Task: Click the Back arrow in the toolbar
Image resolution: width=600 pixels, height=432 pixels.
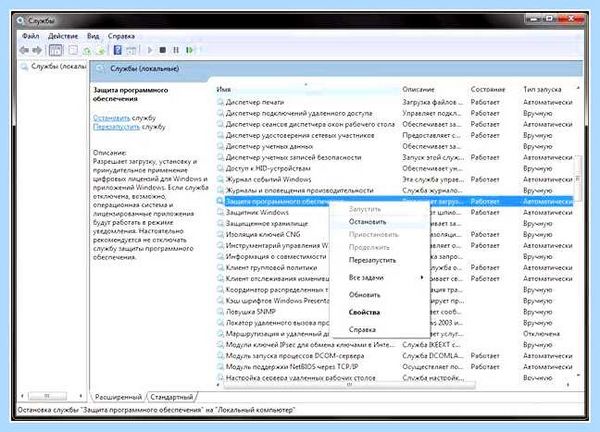Action: pos(24,50)
